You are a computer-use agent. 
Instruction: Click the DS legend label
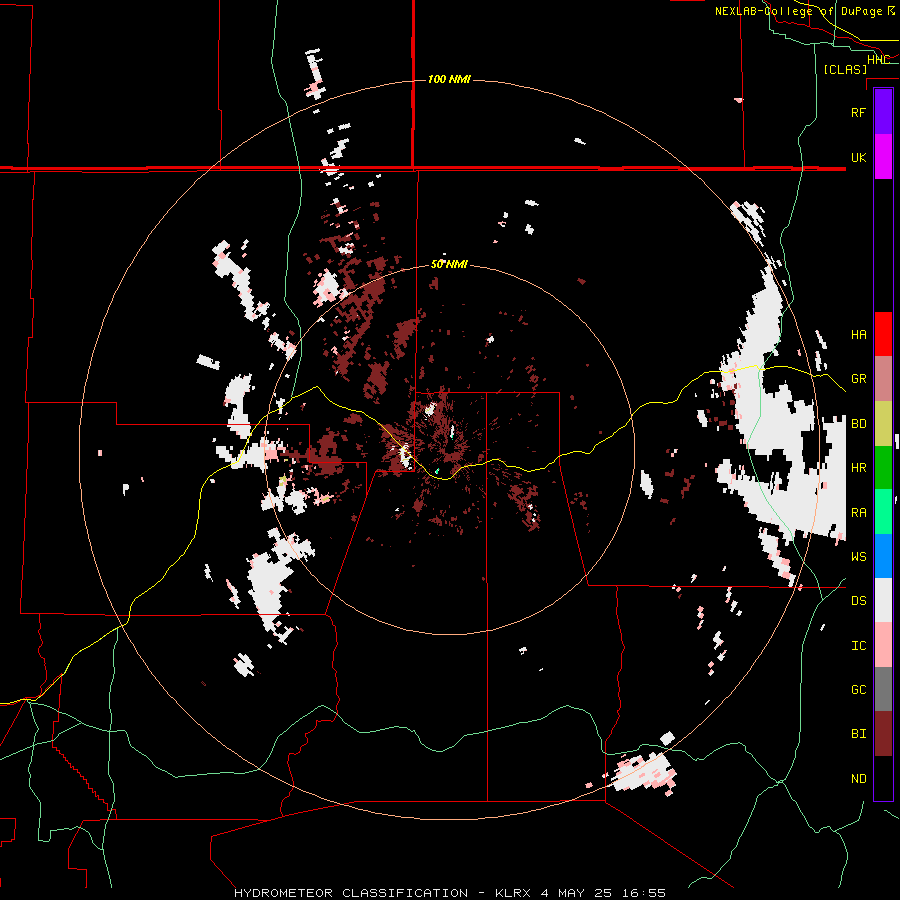pos(859,600)
